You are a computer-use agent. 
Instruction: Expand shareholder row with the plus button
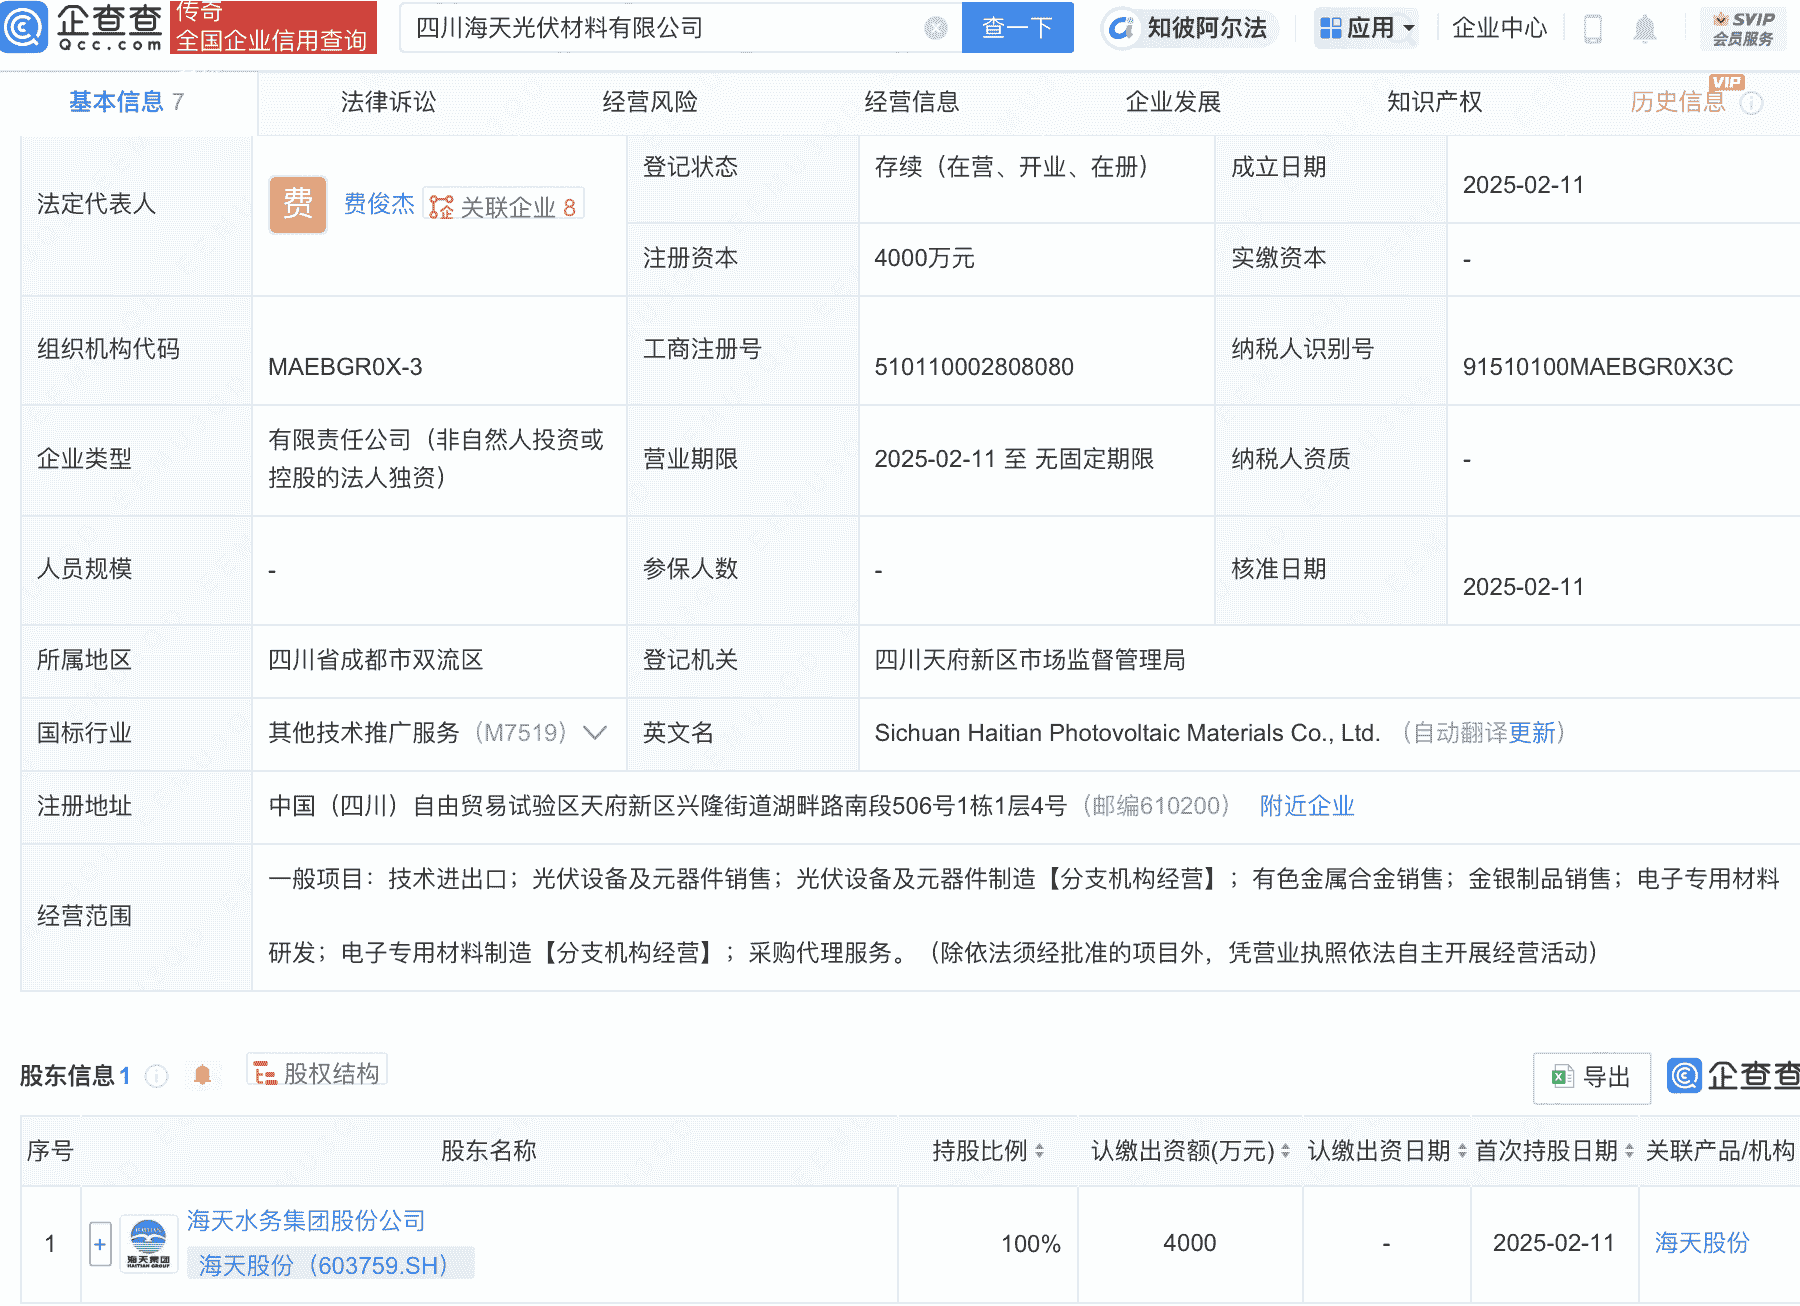[x=99, y=1243]
